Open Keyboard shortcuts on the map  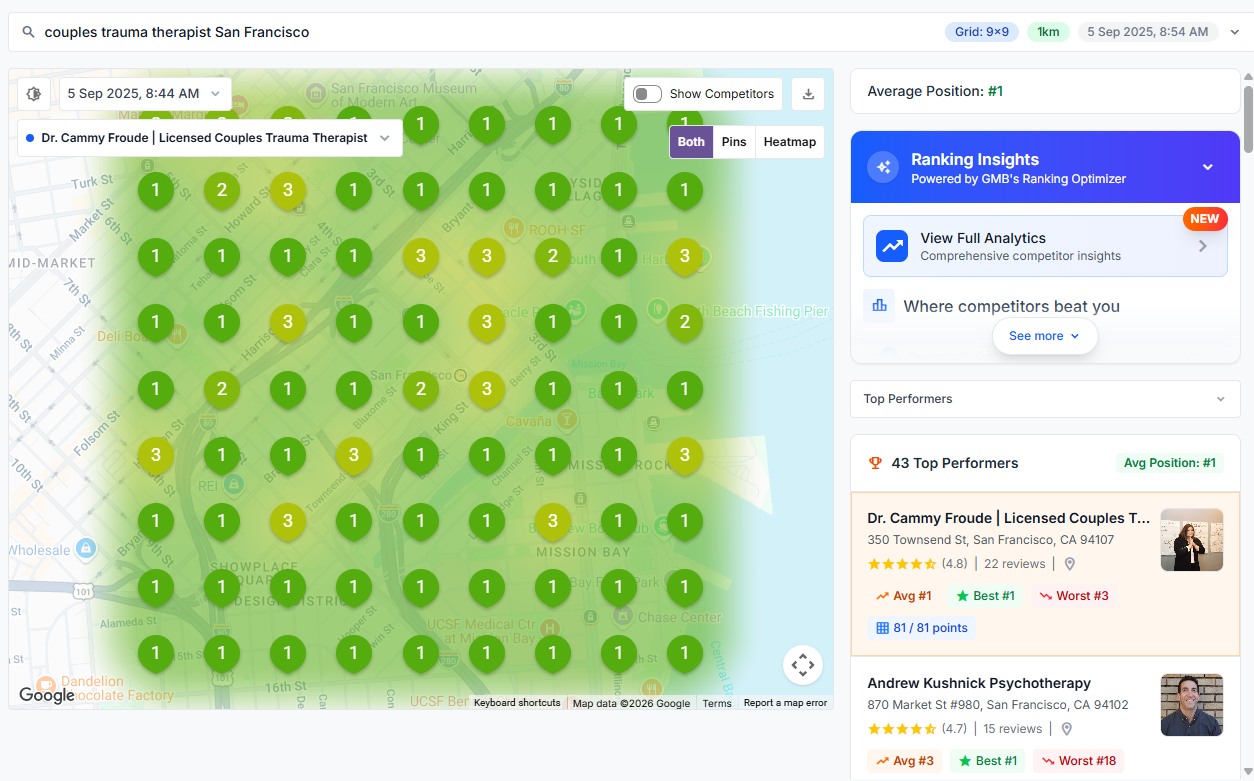517,703
